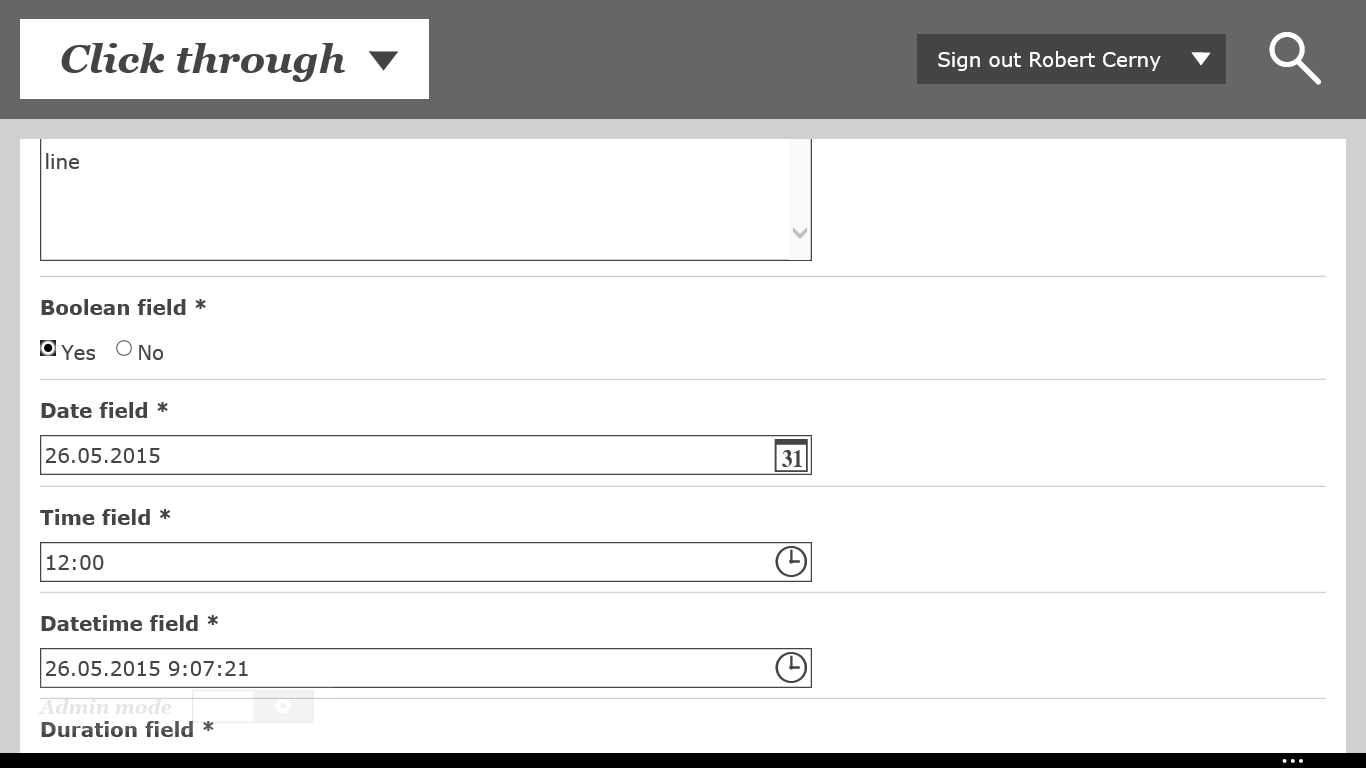This screenshot has height=768, width=1366.
Task: Click the Click through title menu
Action: pyautogui.click(x=203, y=59)
